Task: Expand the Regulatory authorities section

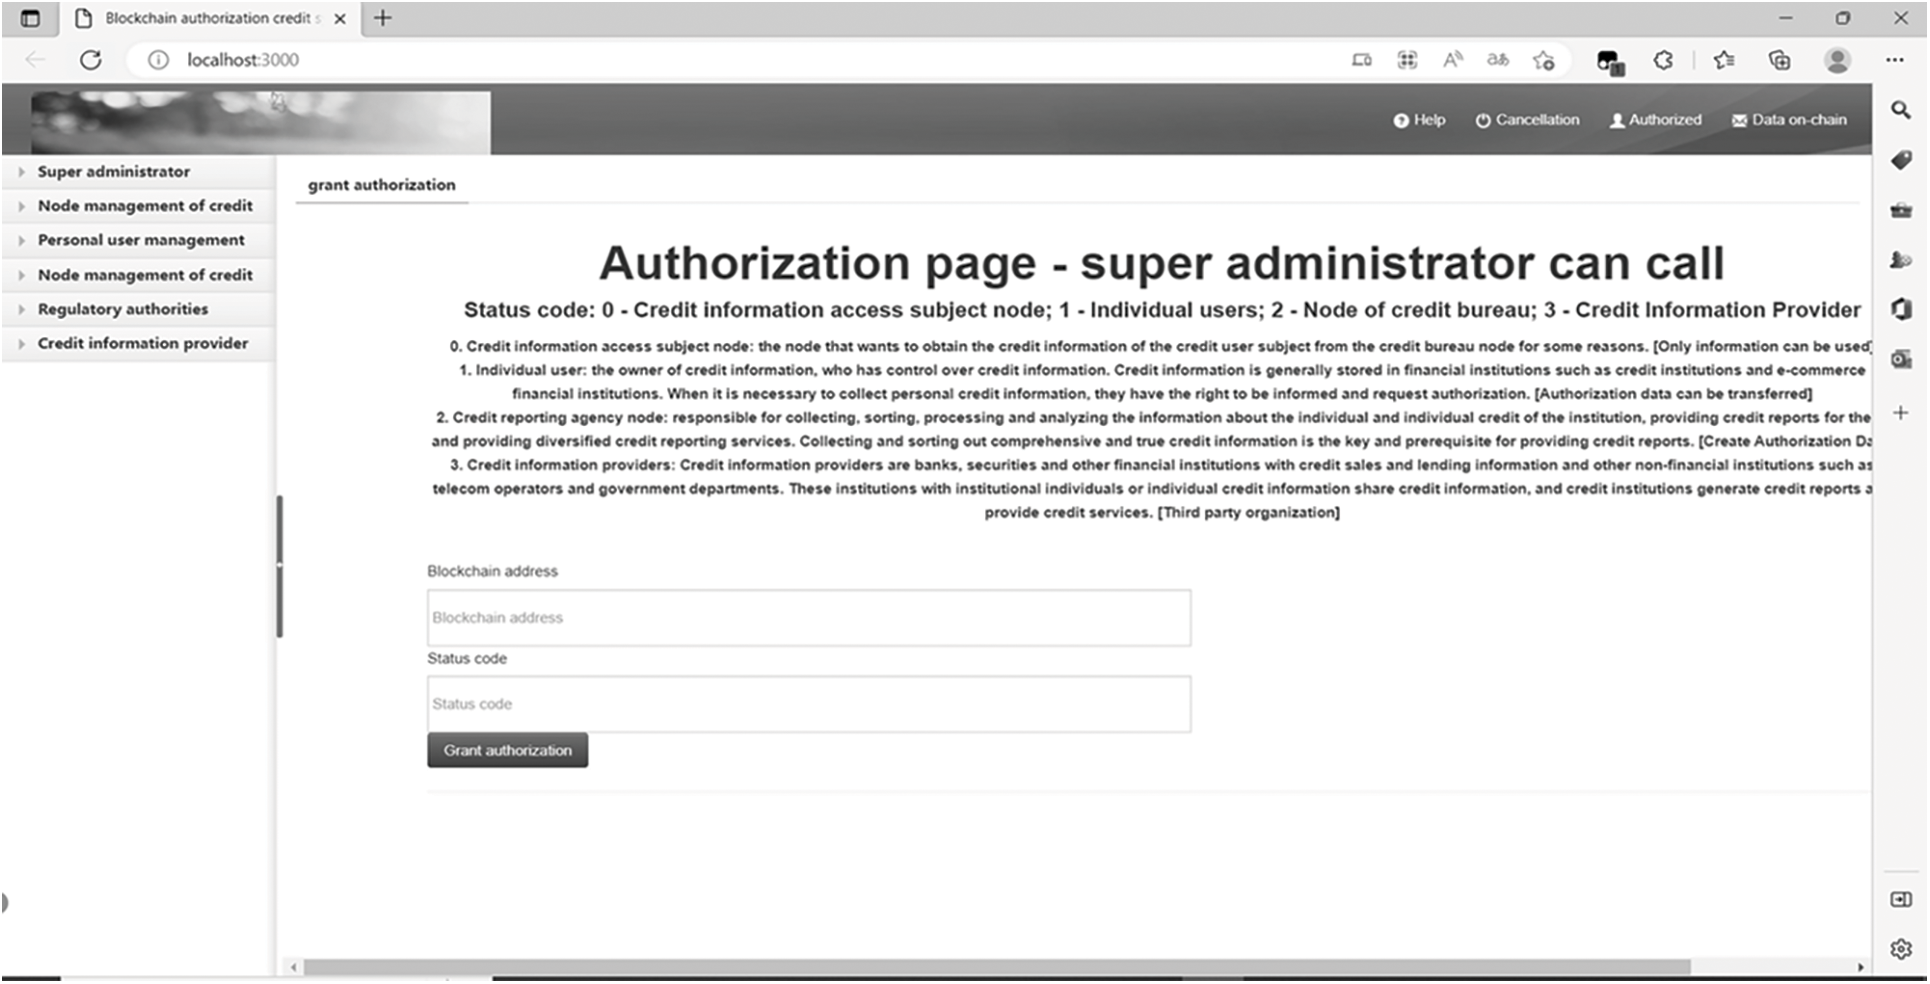Action: (122, 309)
